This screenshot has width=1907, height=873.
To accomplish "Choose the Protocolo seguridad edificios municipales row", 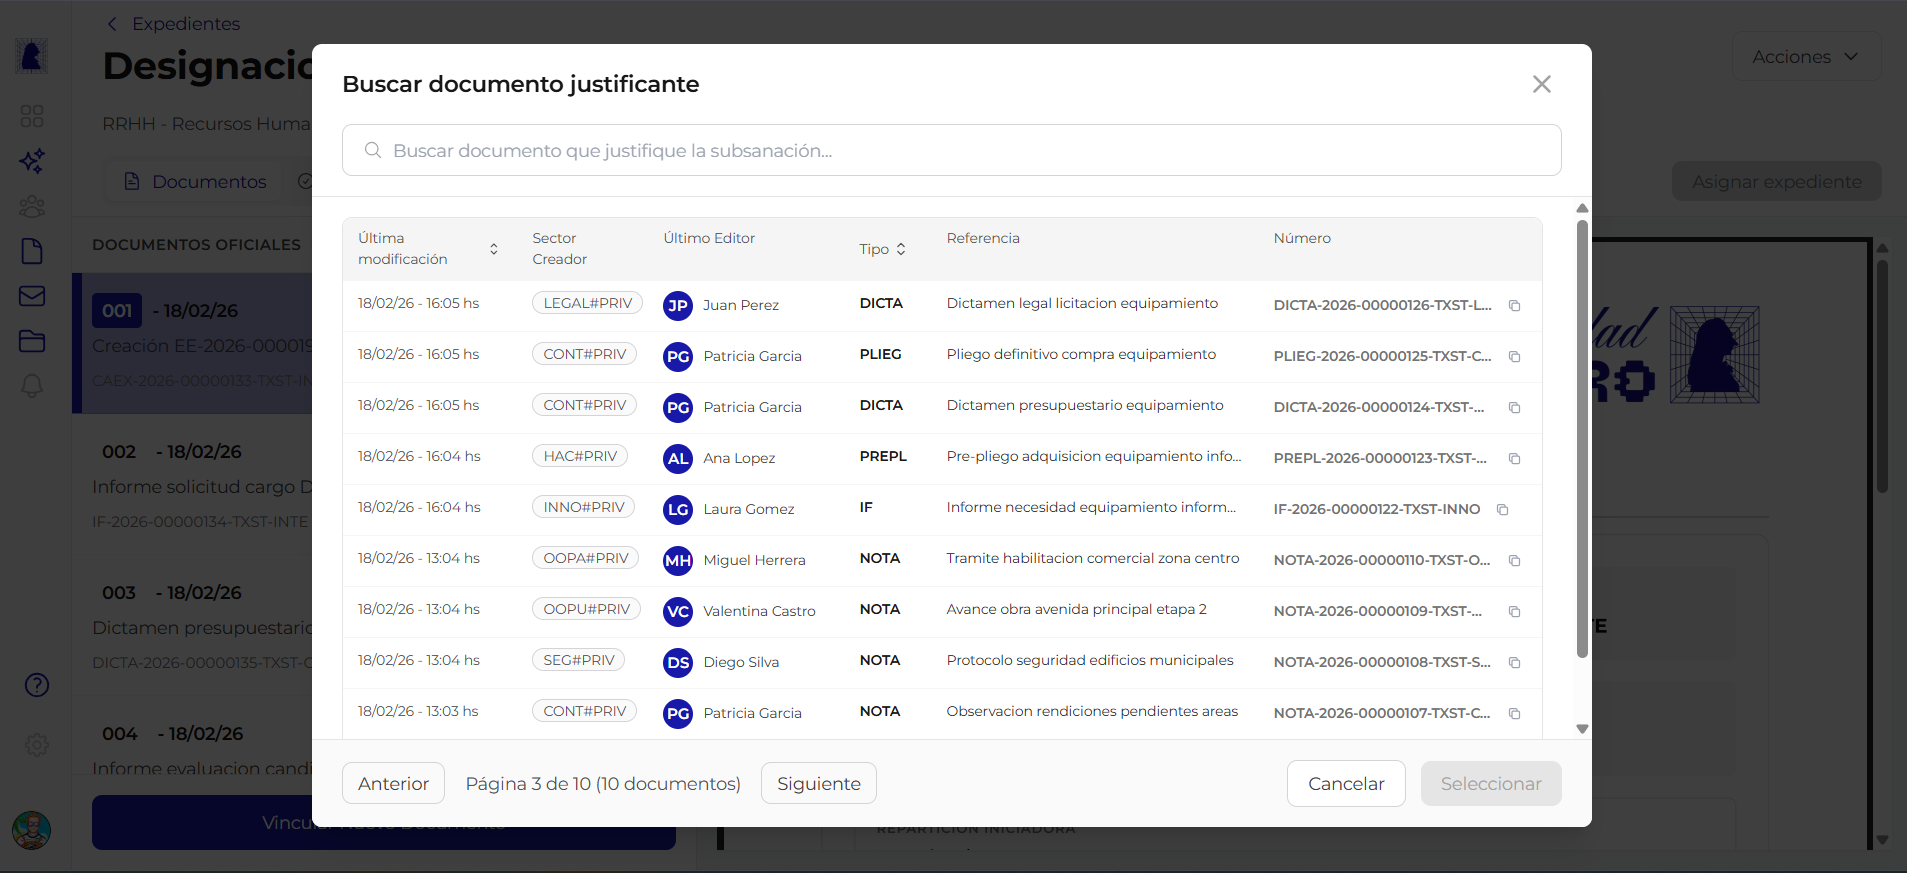I will (1089, 661).
